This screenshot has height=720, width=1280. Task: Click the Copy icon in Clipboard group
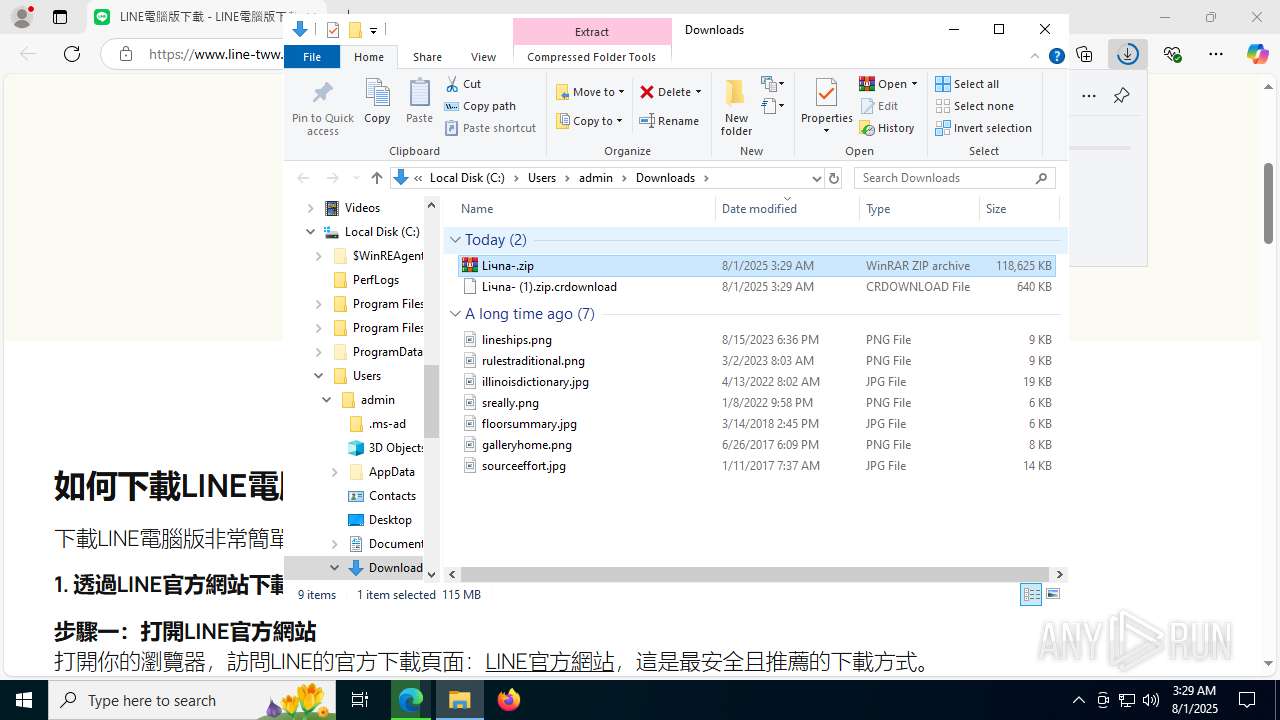tap(377, 101)
